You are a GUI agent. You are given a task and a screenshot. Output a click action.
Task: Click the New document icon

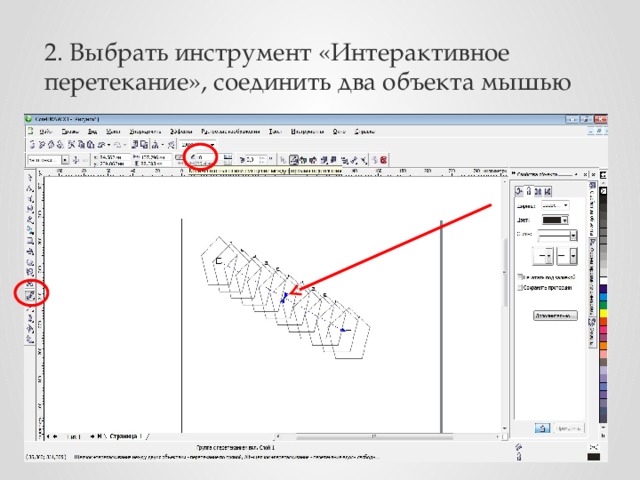[x=32, y=144]
